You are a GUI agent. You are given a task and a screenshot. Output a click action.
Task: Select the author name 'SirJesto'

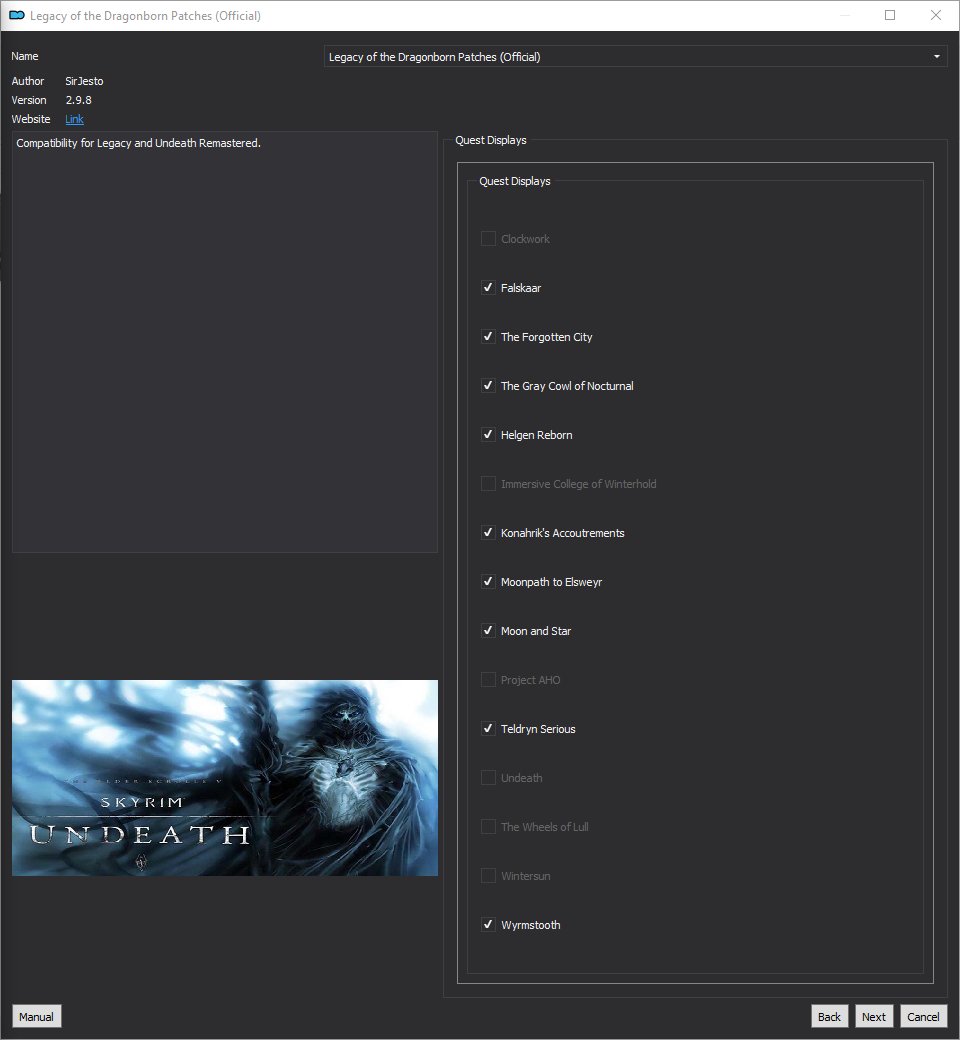(84, 81)
